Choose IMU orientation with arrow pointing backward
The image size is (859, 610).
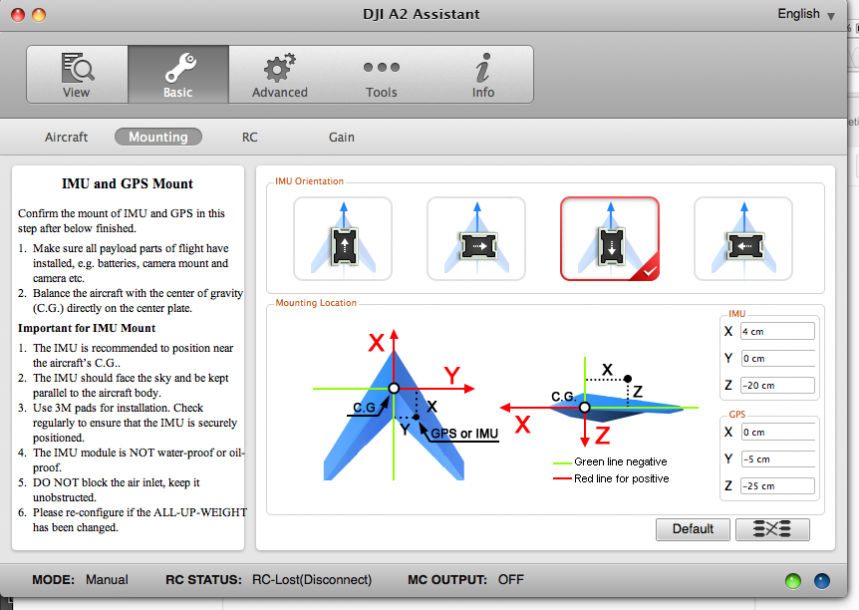tap(610, 238)
